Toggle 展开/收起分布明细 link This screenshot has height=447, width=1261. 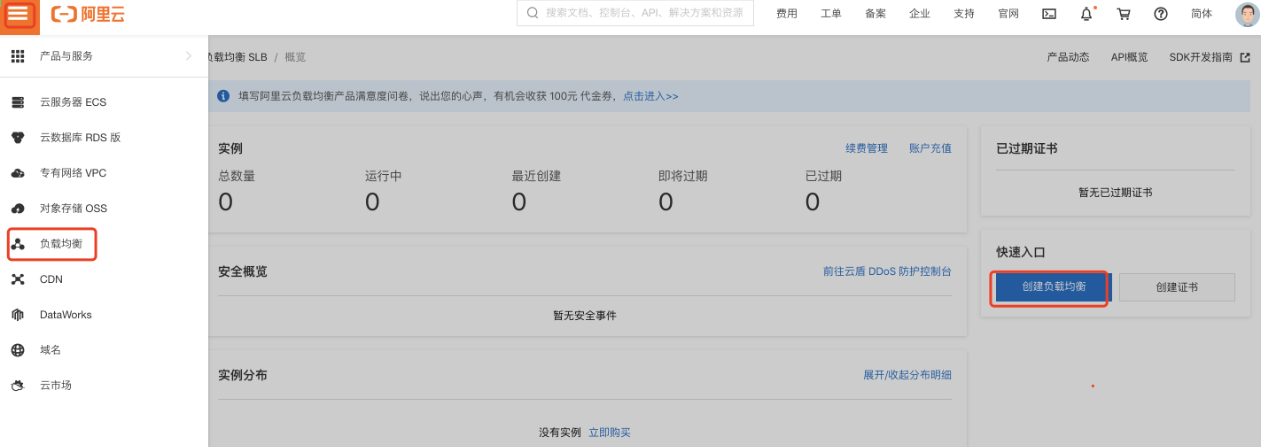click(907, 375)
